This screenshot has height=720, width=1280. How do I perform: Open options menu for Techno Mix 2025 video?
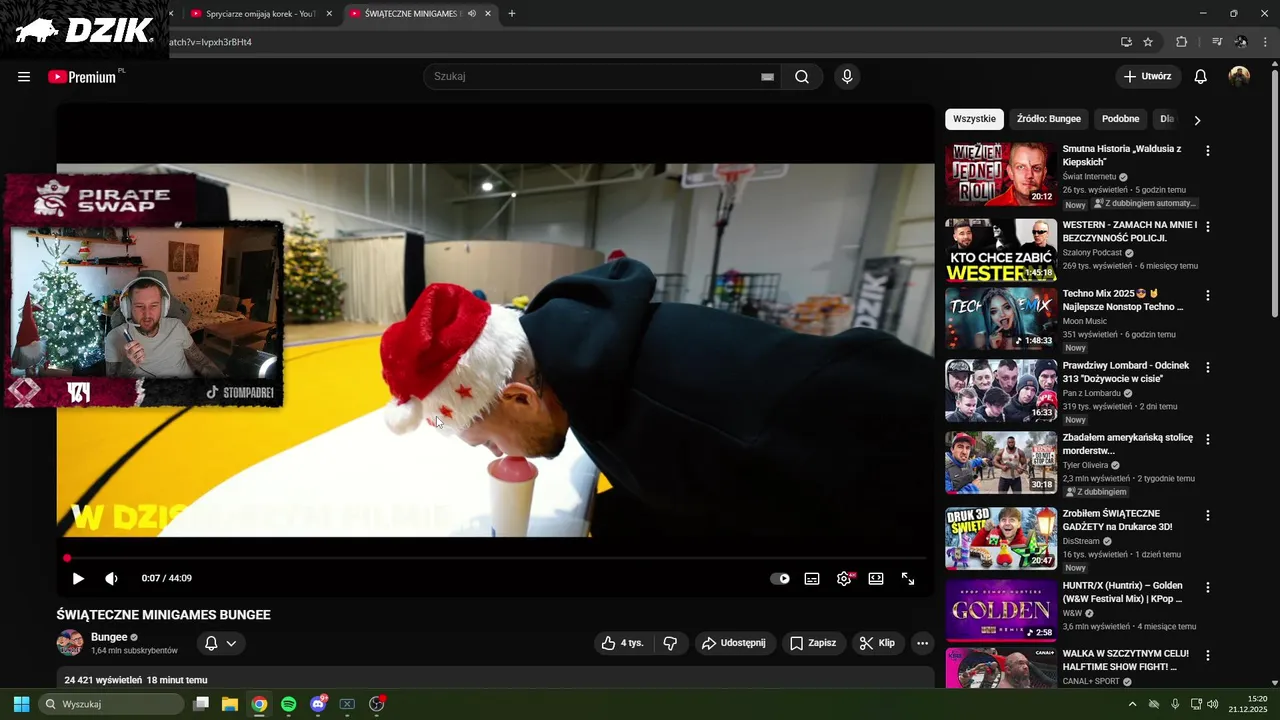[1207, 296]
